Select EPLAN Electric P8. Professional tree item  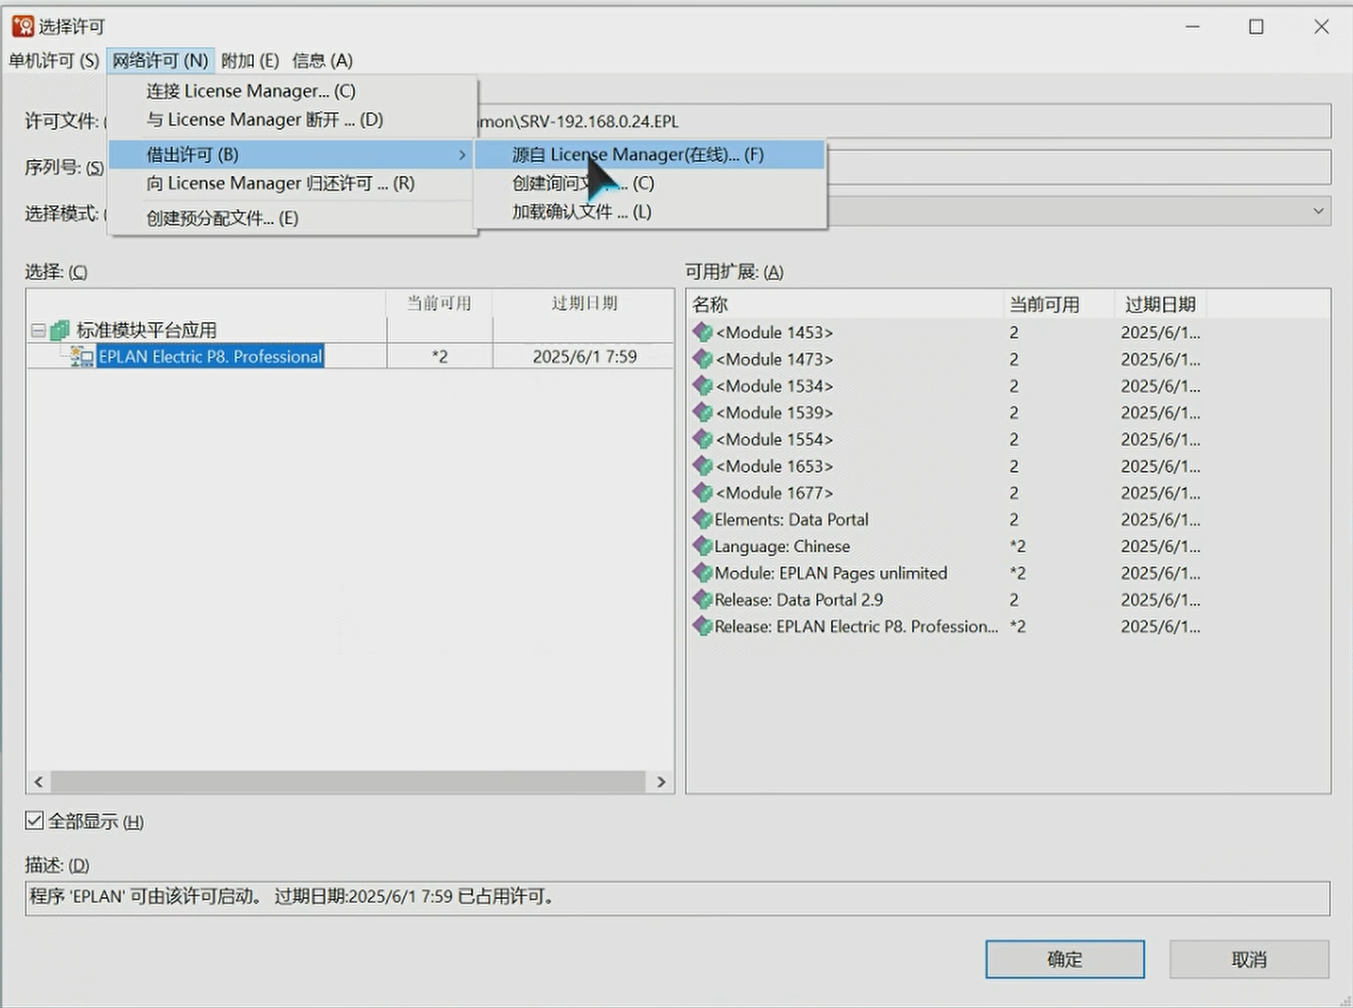tap(210, 356)
